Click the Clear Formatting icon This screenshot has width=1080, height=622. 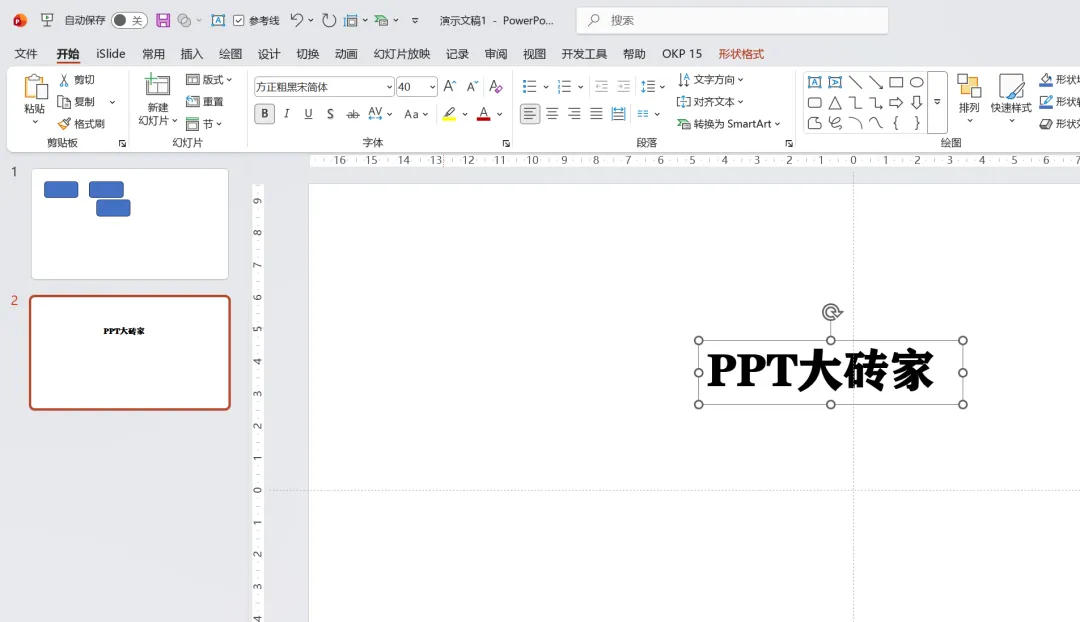pos(495,87)
